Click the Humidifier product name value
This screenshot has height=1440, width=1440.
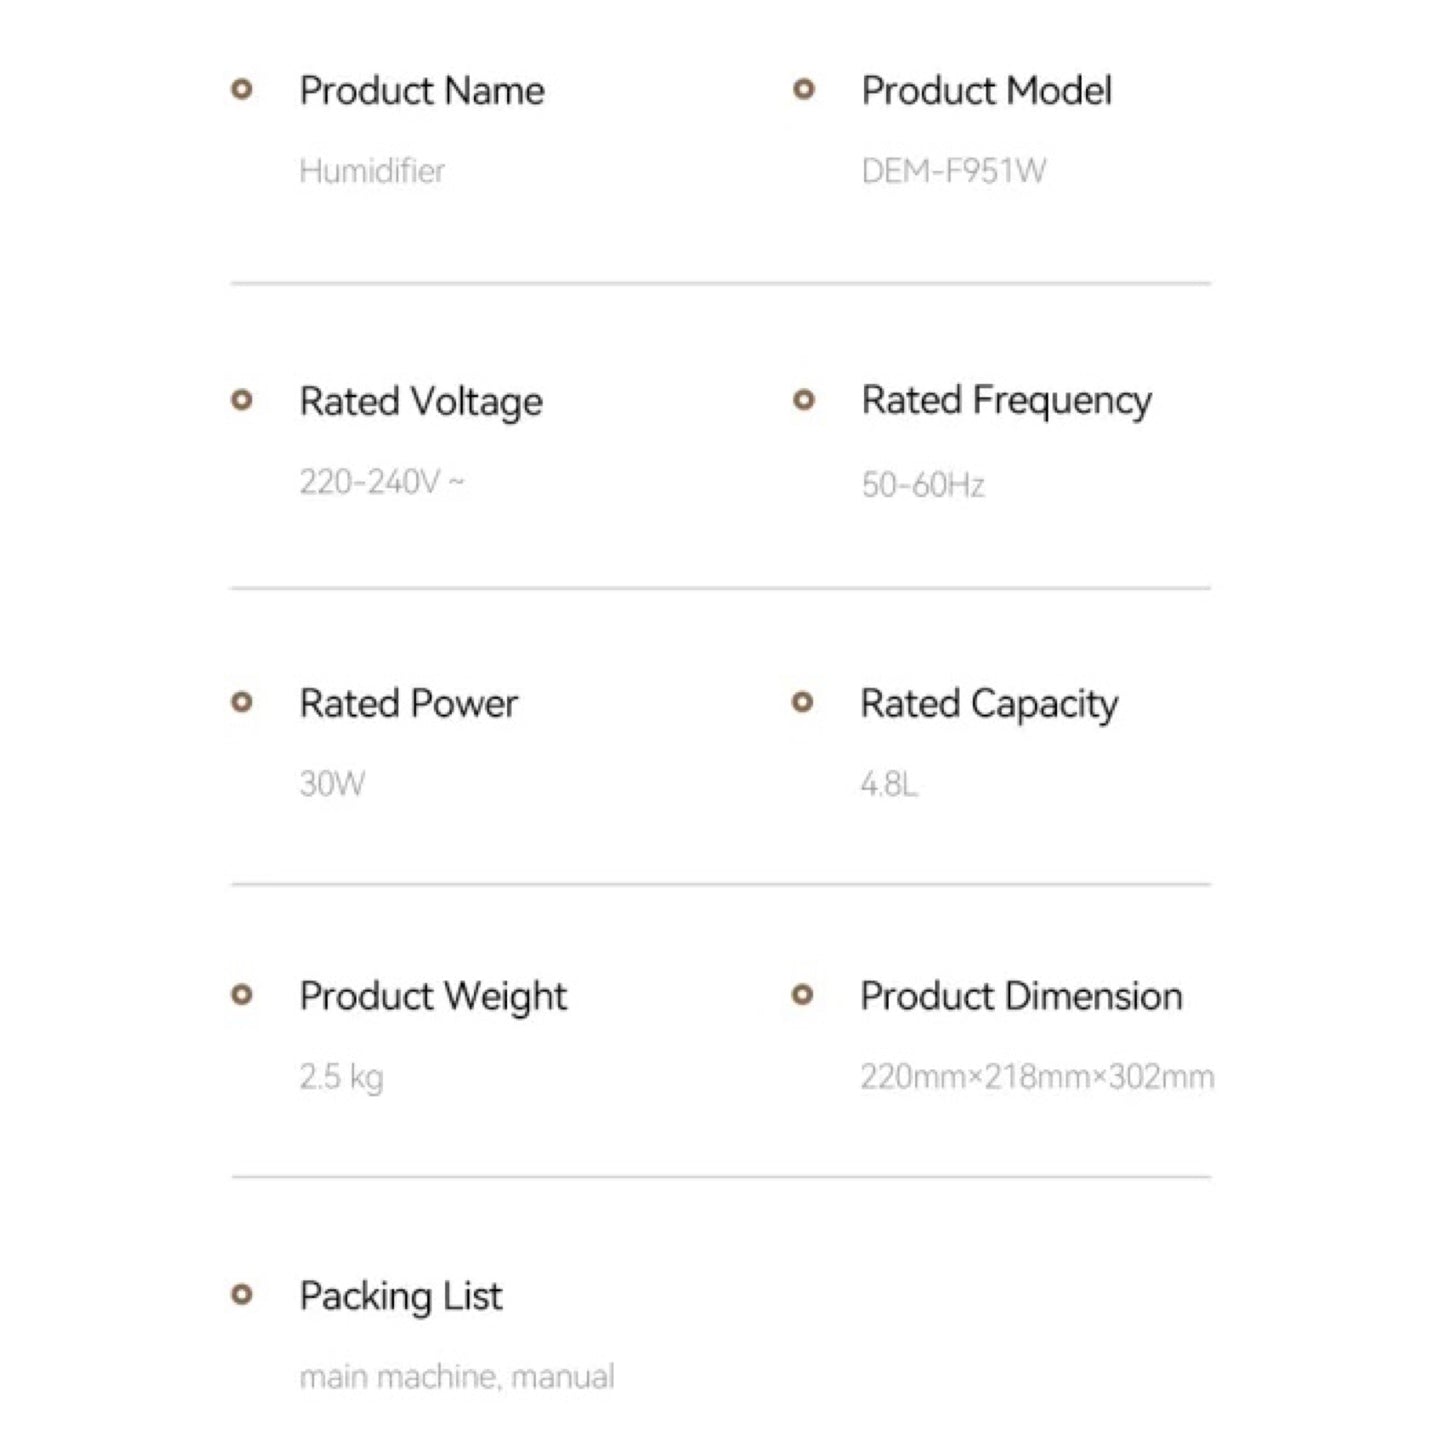(x=372, y=171)
